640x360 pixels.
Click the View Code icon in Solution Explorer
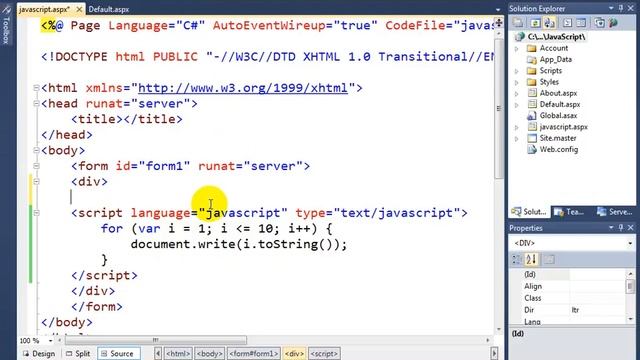point(568,23)
